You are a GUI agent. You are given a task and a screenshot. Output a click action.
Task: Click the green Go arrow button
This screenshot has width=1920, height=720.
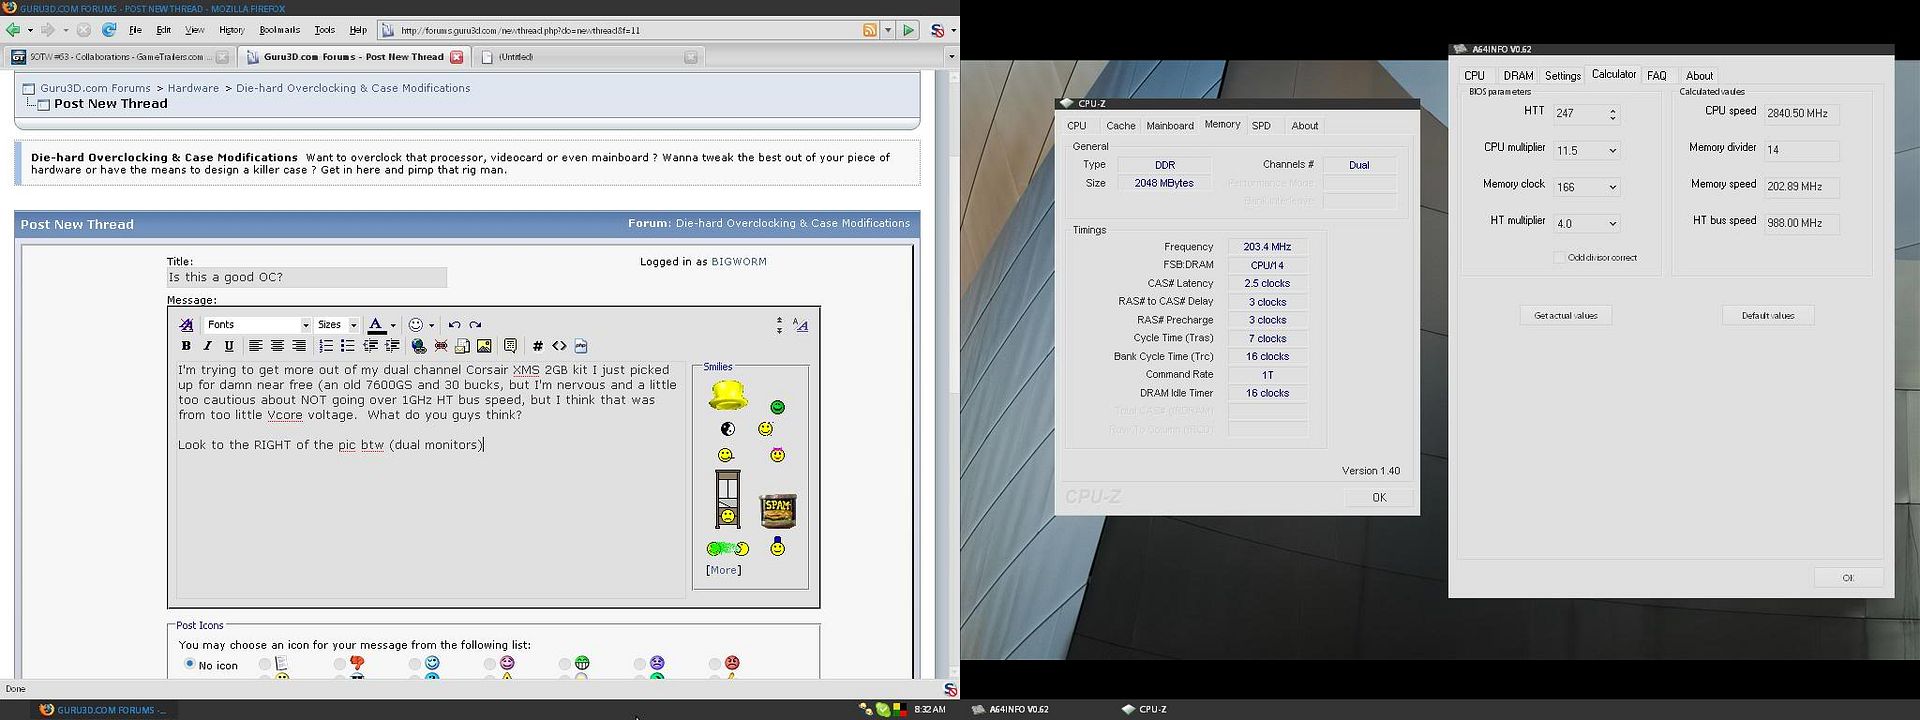pos(908,30)
